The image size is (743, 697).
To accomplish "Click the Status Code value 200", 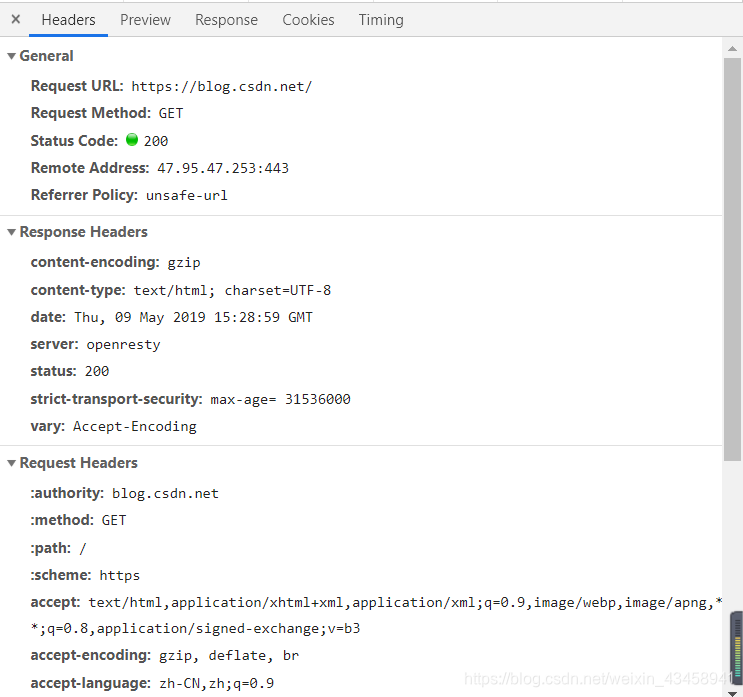I will (156, 141).
